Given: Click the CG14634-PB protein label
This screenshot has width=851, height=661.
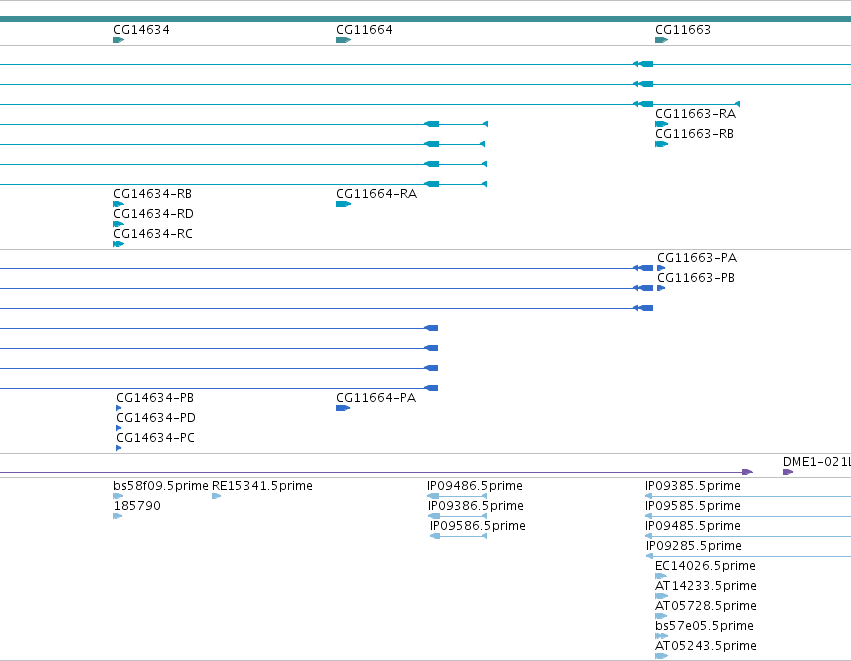Looking at the screenshot, I should point(155,398).
